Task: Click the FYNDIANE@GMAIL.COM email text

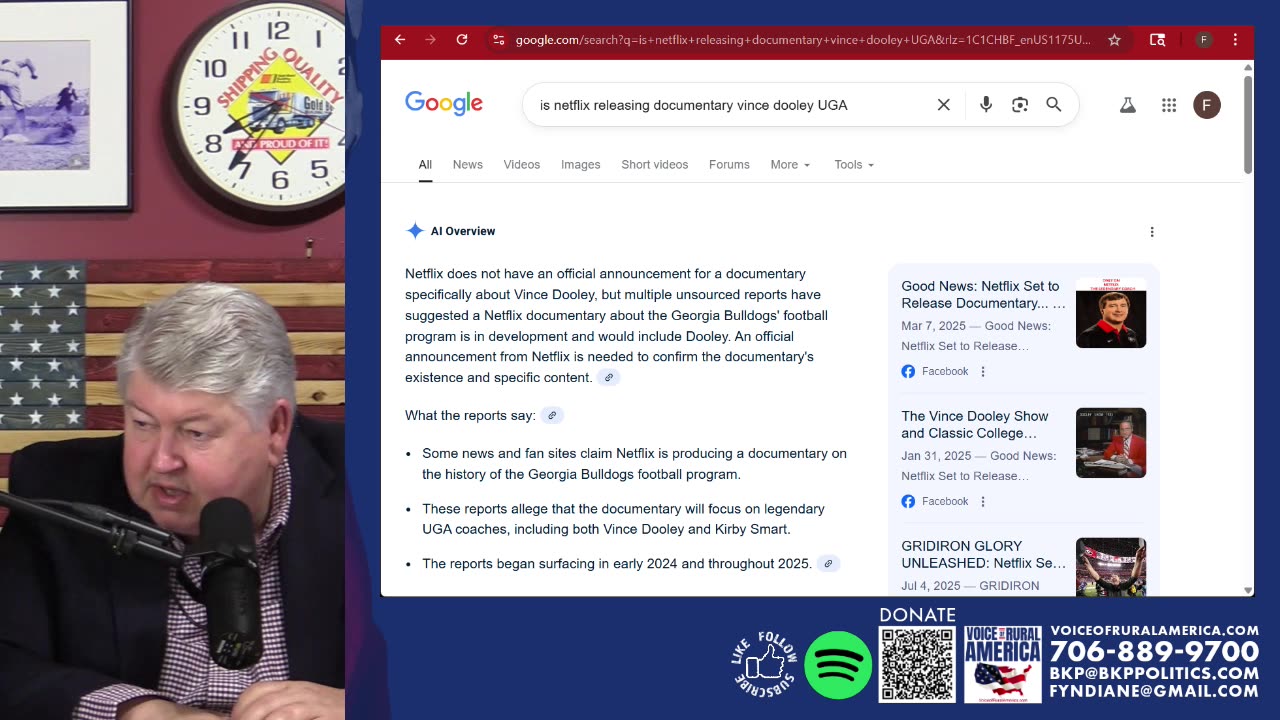Action: click(x=1154, y=691)
